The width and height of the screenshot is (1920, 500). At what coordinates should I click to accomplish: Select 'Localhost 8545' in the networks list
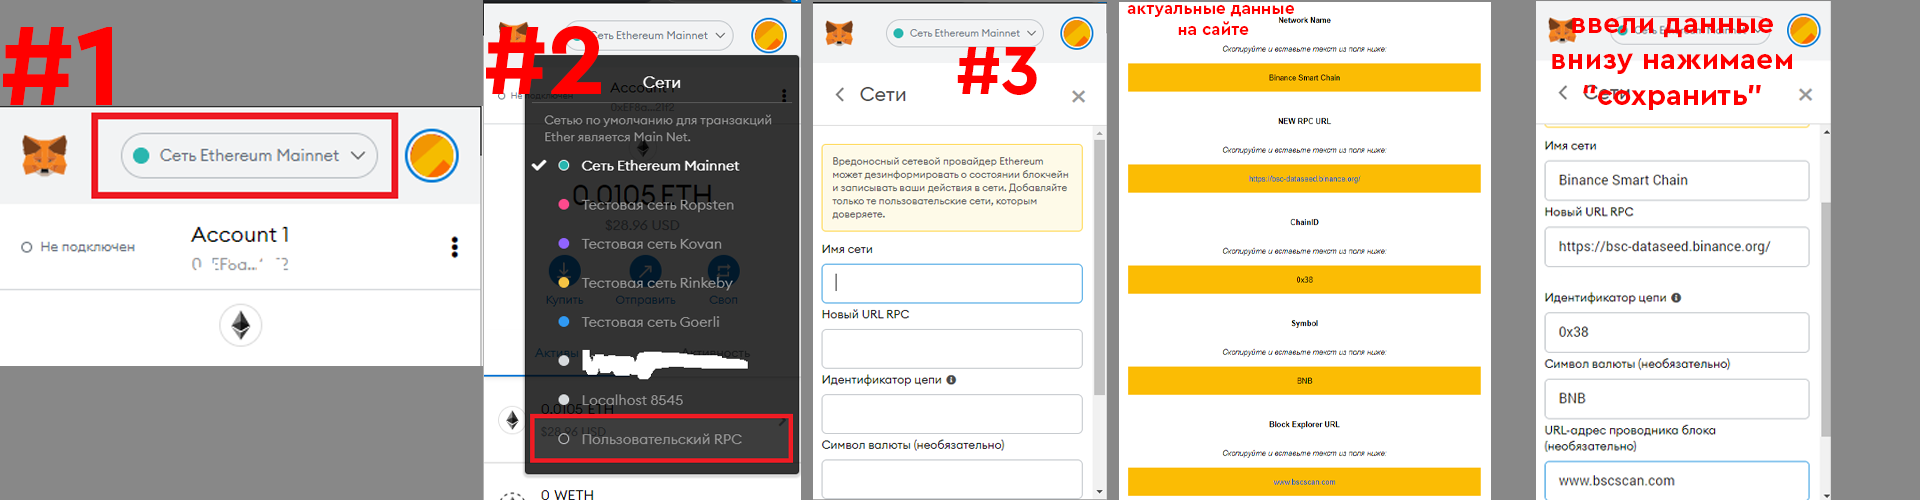coord(632,400)
